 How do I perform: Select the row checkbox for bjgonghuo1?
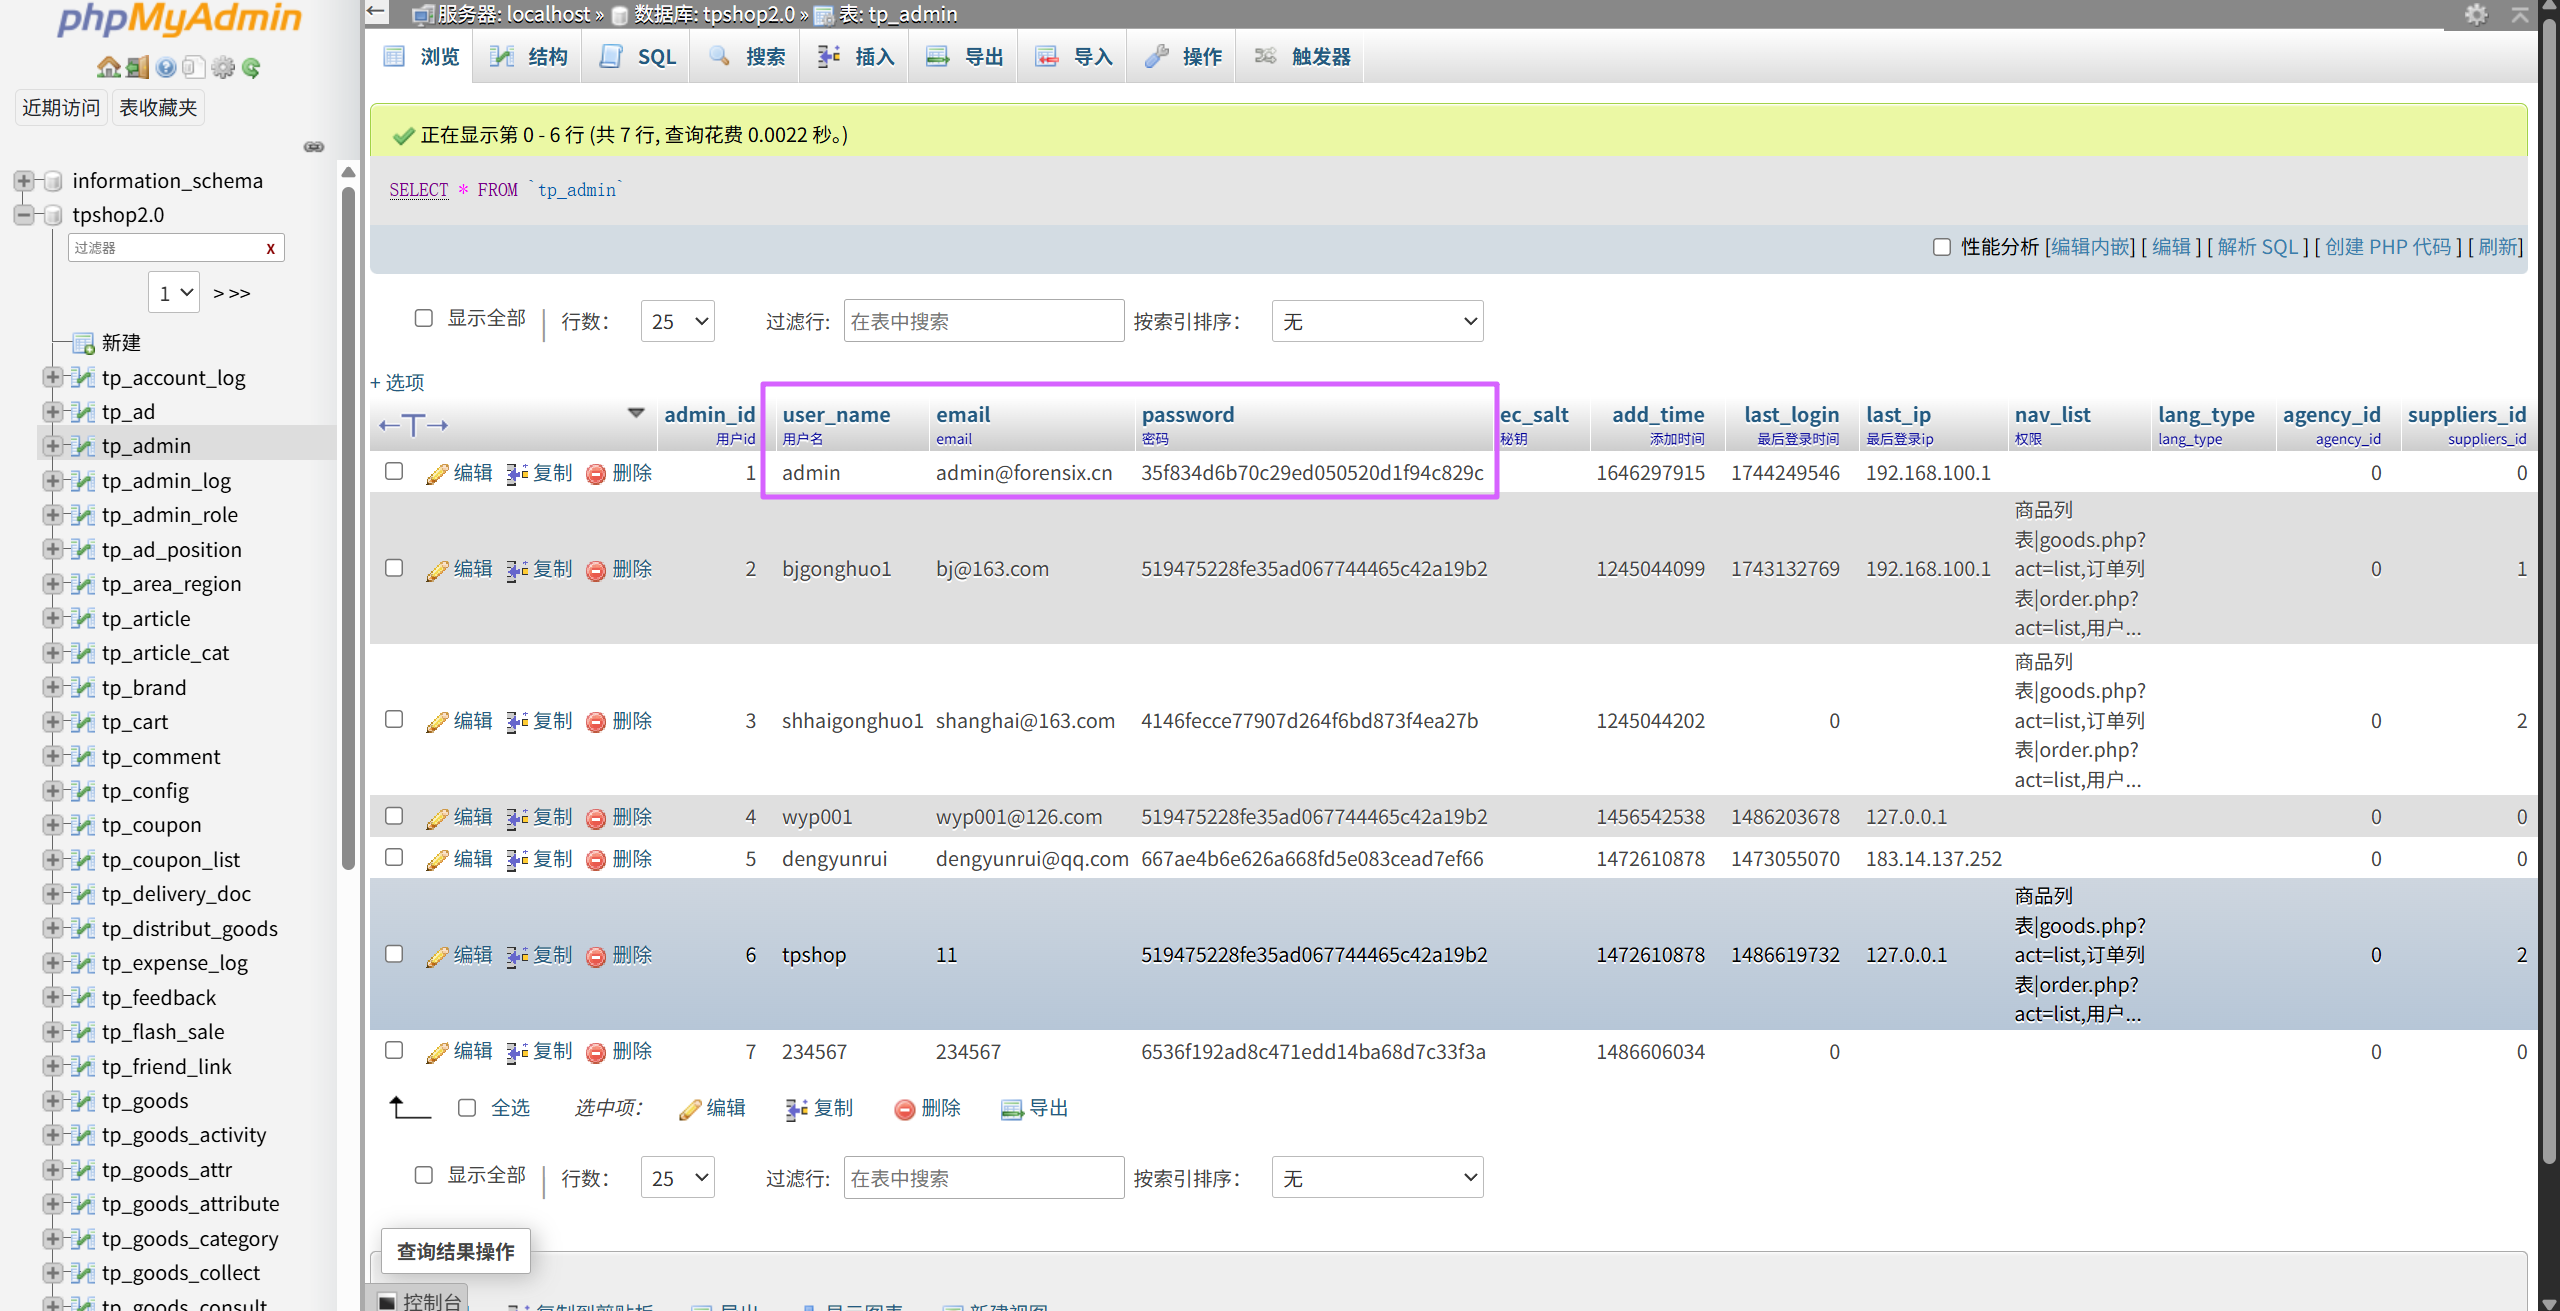394,568
